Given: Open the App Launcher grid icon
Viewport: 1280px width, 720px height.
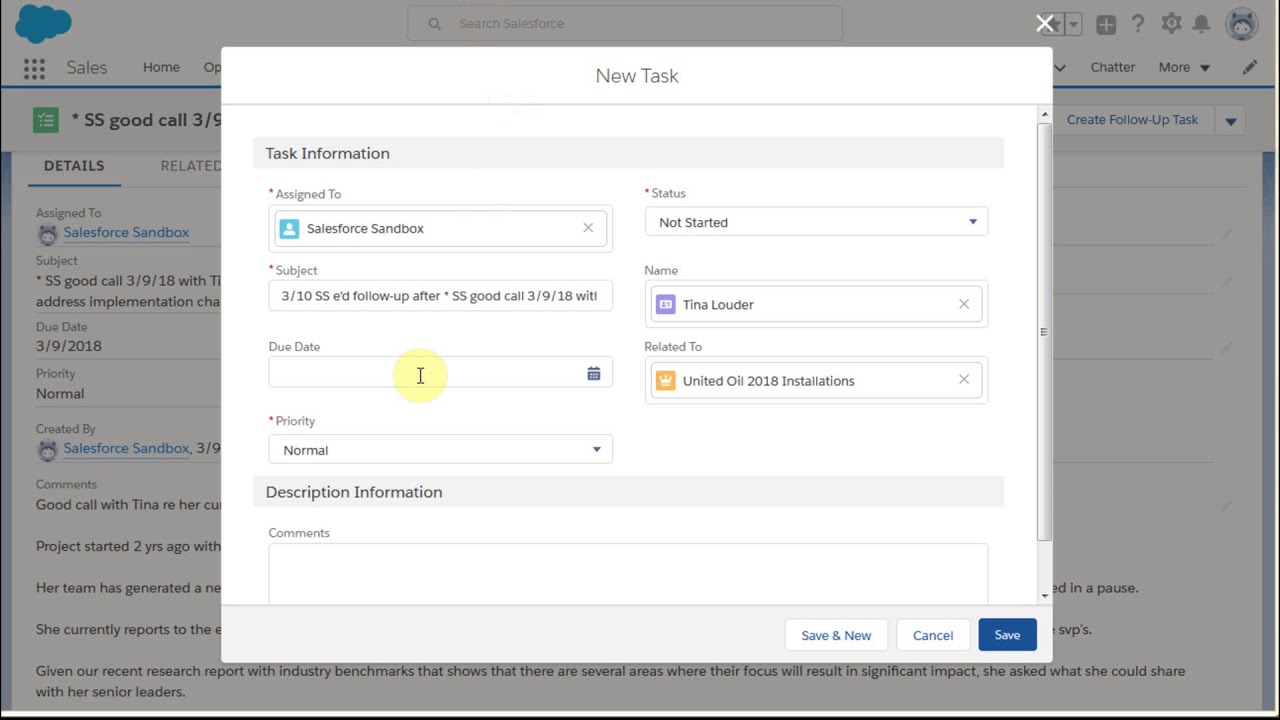Looking at the screenshot, I should tap(34, 68).
